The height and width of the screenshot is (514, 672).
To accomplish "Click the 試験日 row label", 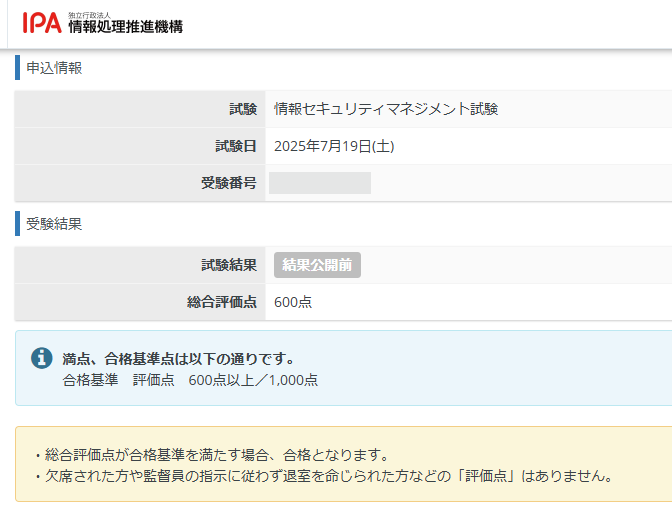I will [236, 146].
